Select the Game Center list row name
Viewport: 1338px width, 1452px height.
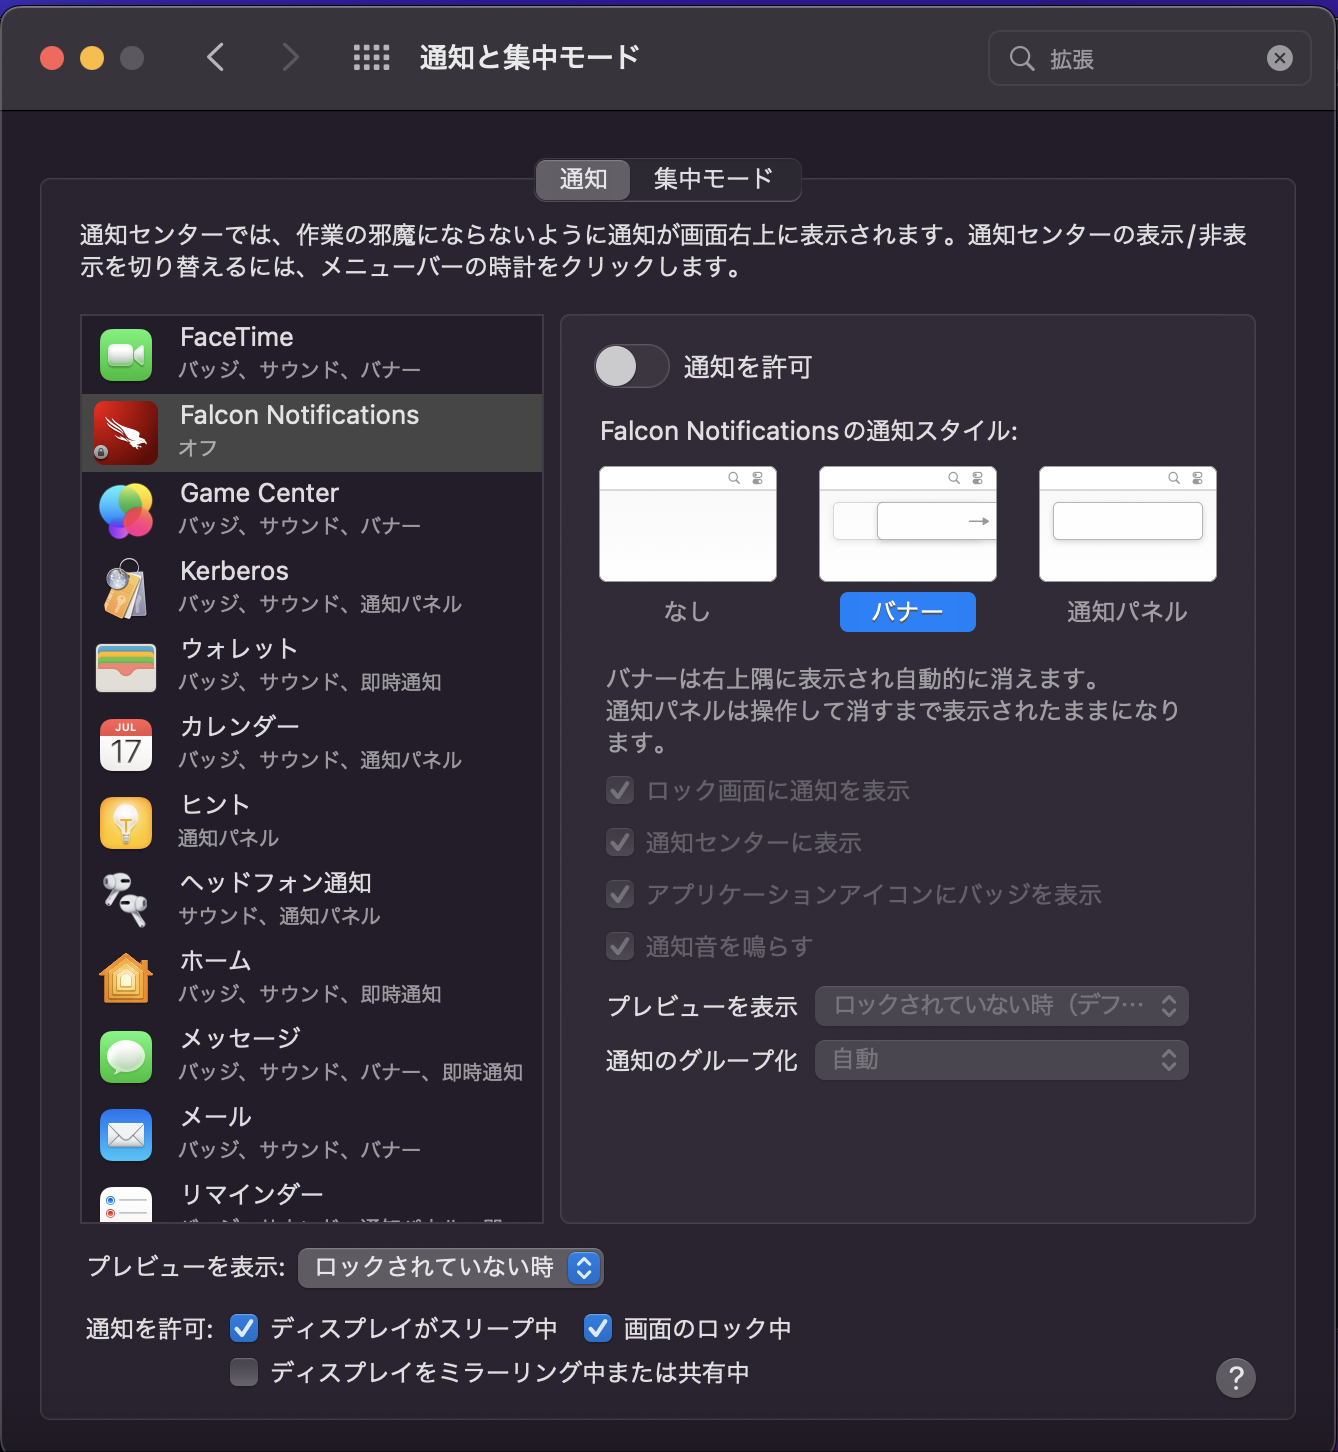(x=260, y=493)
